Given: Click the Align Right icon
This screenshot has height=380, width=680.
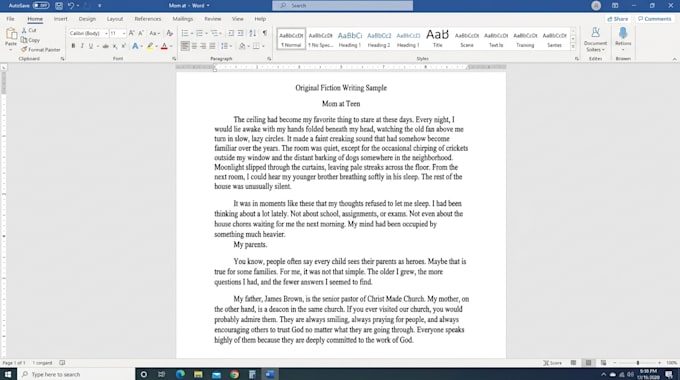Looking at the screenshot, I should [203, 46].
